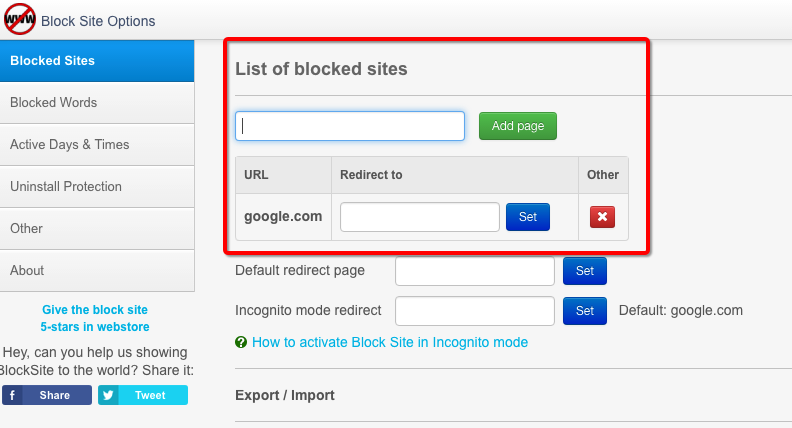This screenshot has width=792, height=428.
Task: Open the About tab
Action: (x=97, y=270)
